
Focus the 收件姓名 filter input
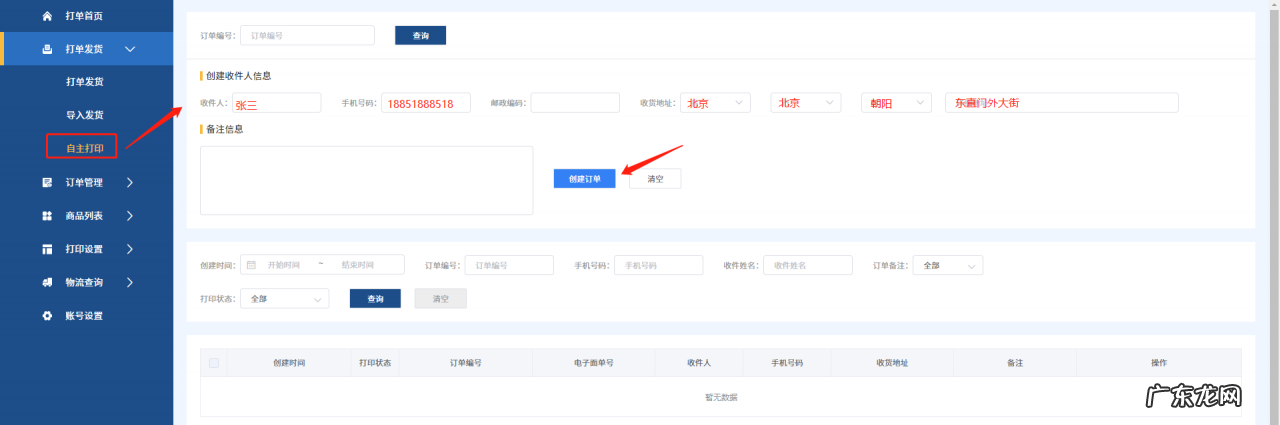tap(808, 265)
